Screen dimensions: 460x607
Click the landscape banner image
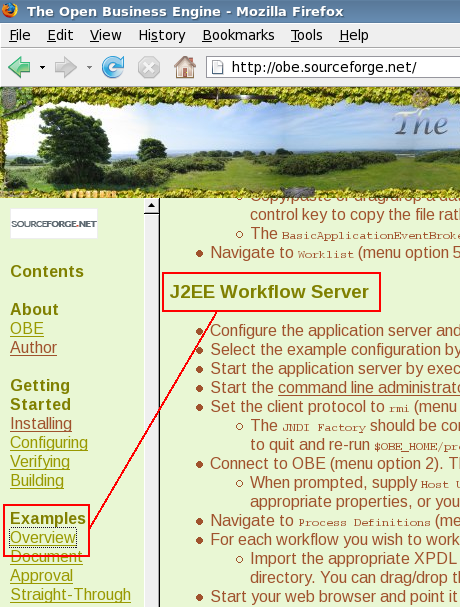tap(230, 142)
